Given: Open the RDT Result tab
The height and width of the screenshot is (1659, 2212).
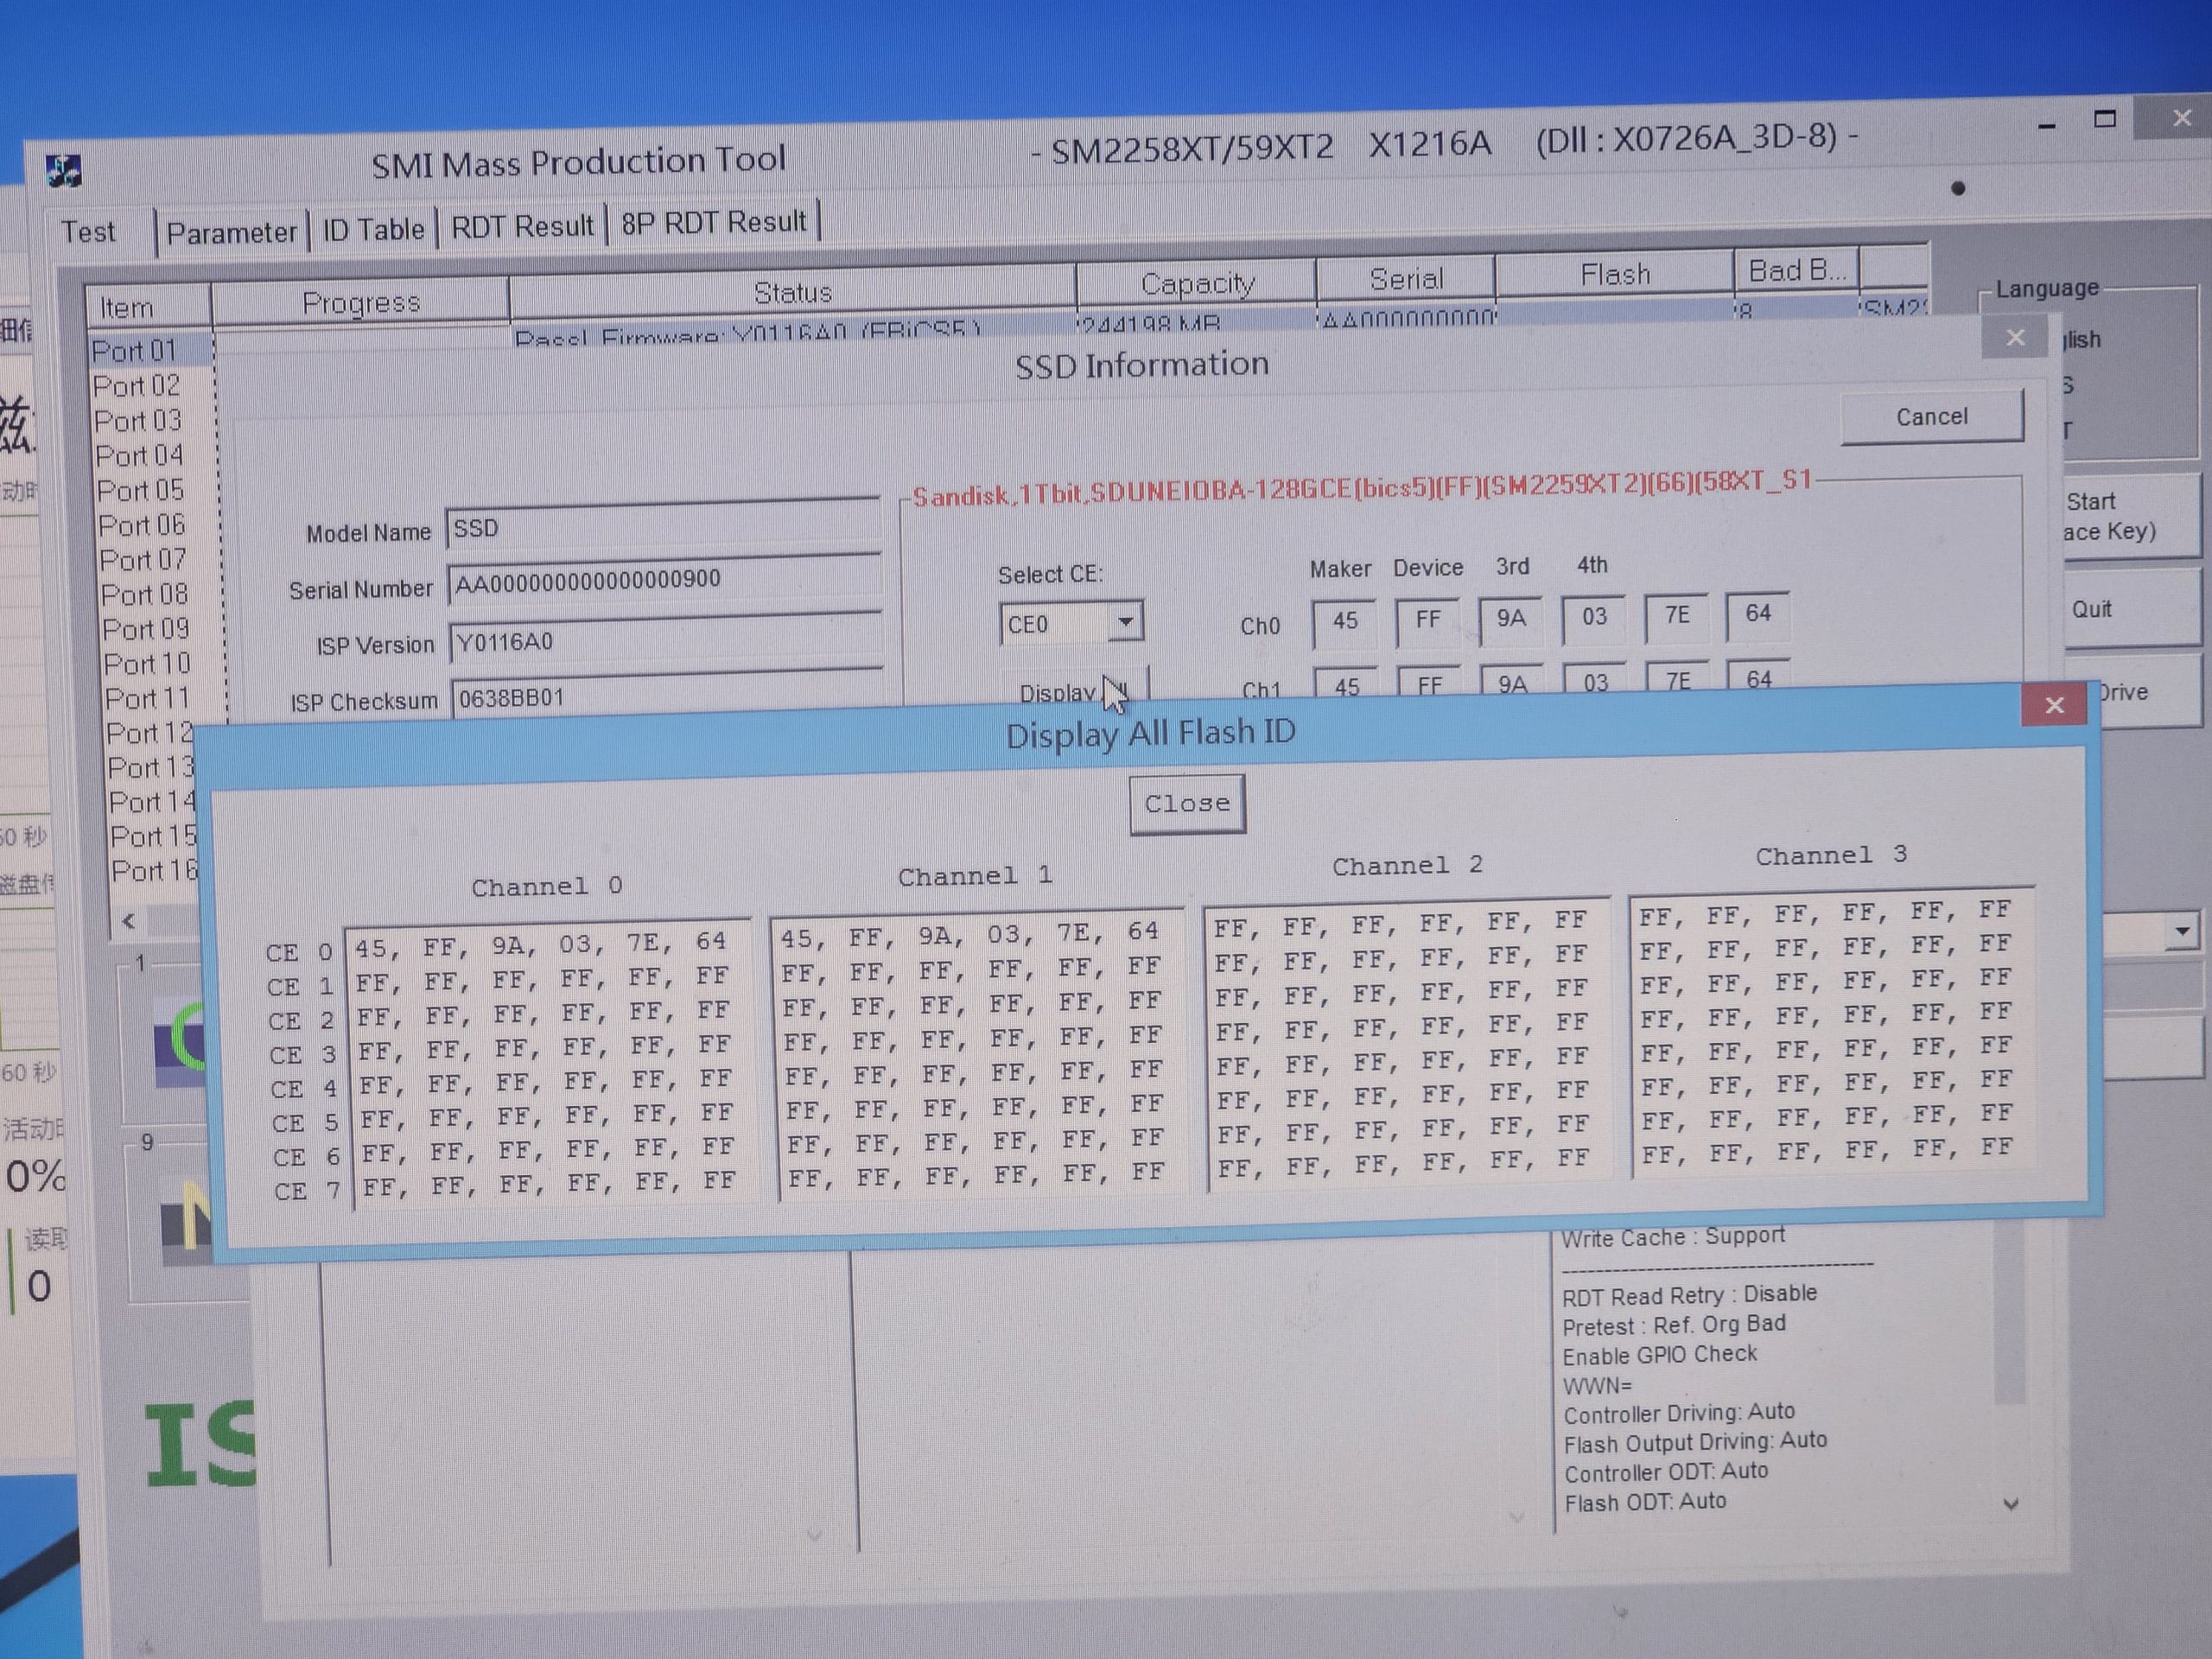Looking at the screenshot, I should click(522, 227).
